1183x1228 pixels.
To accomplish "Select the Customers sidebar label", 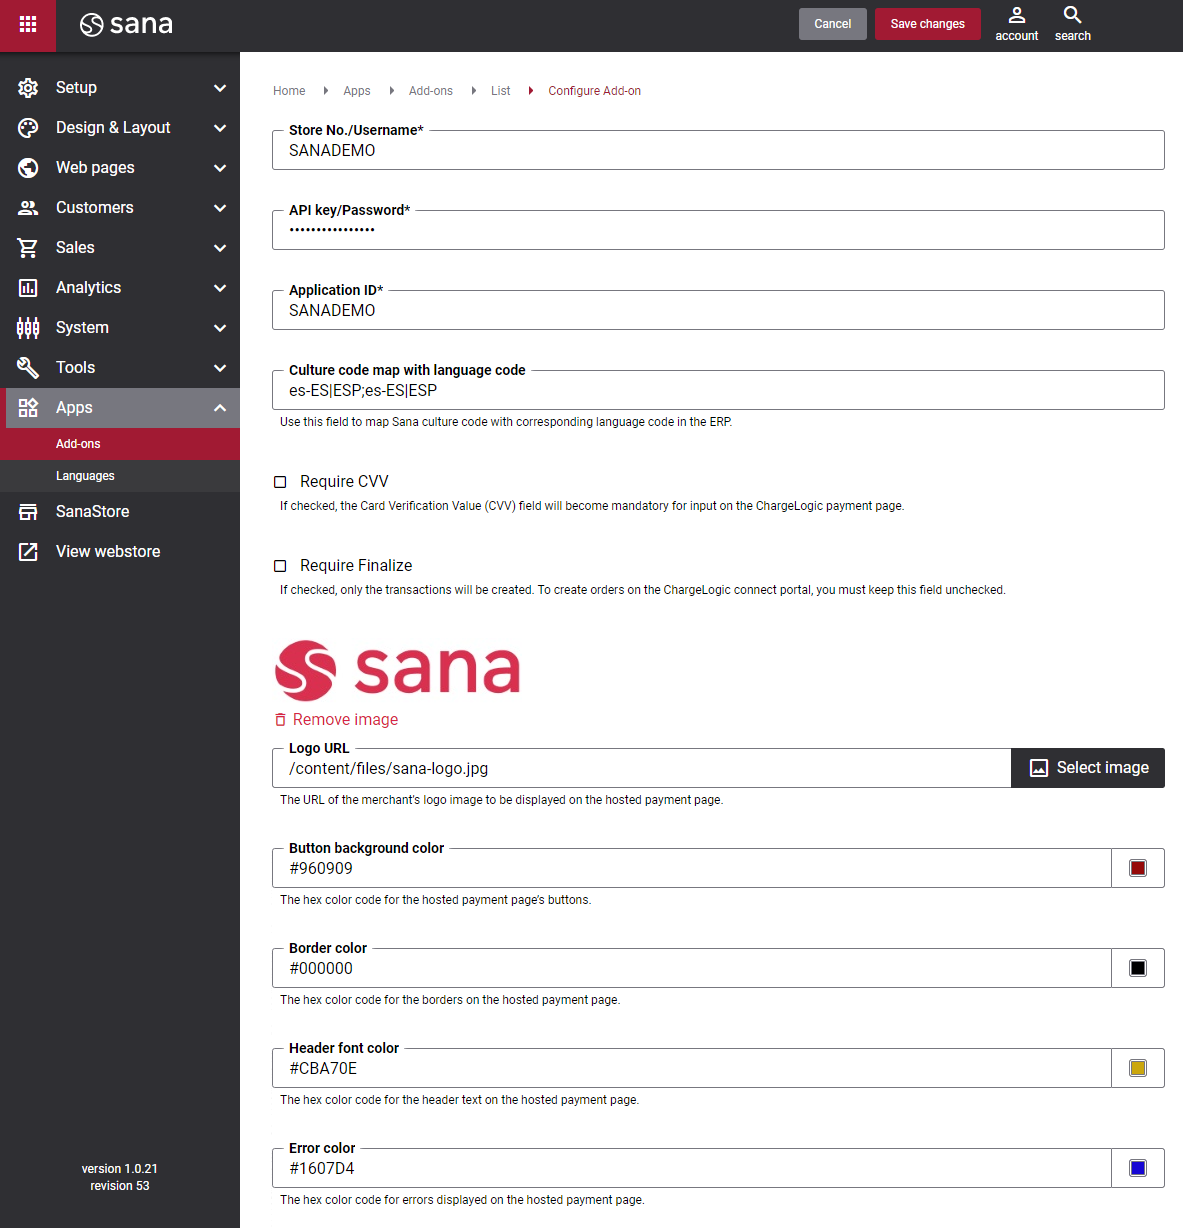I will 94,208.
